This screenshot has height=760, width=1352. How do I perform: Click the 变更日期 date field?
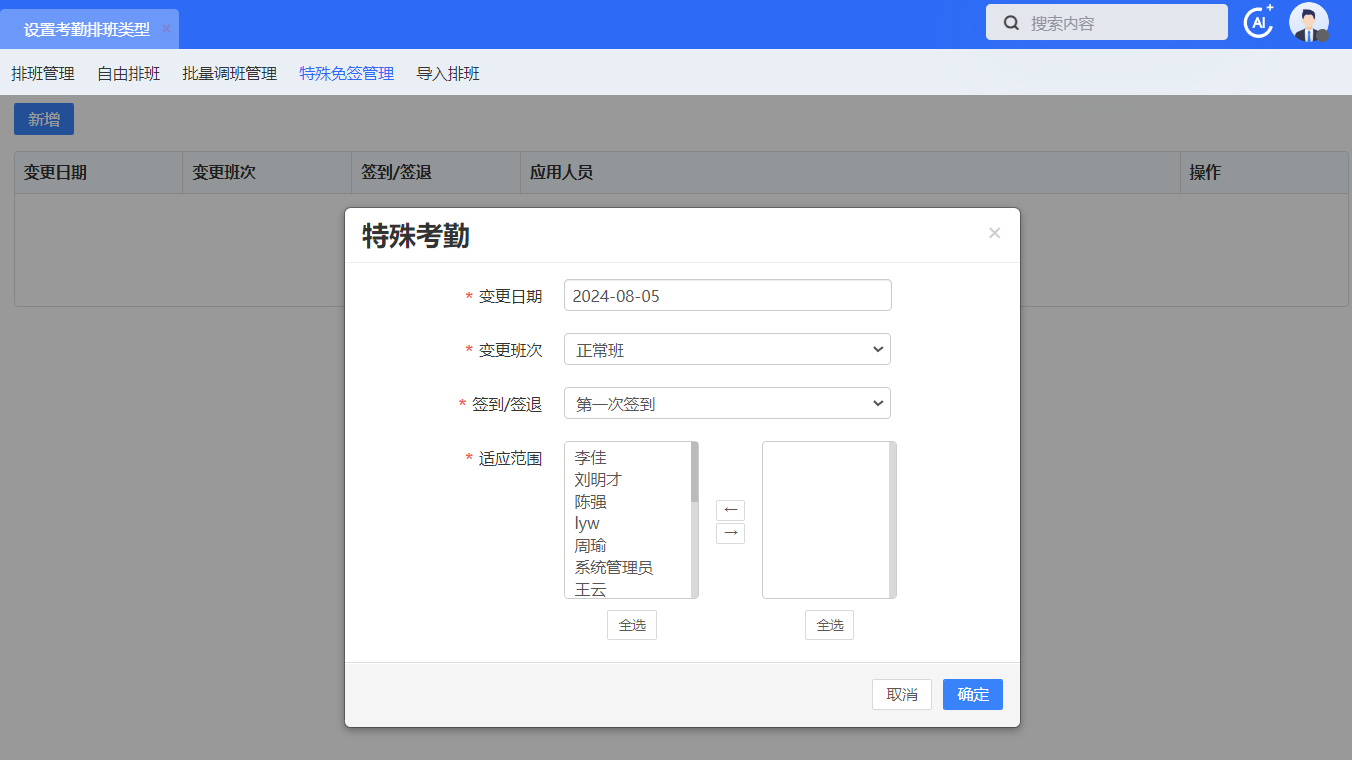pyautogui.click(x=727, y=296)
